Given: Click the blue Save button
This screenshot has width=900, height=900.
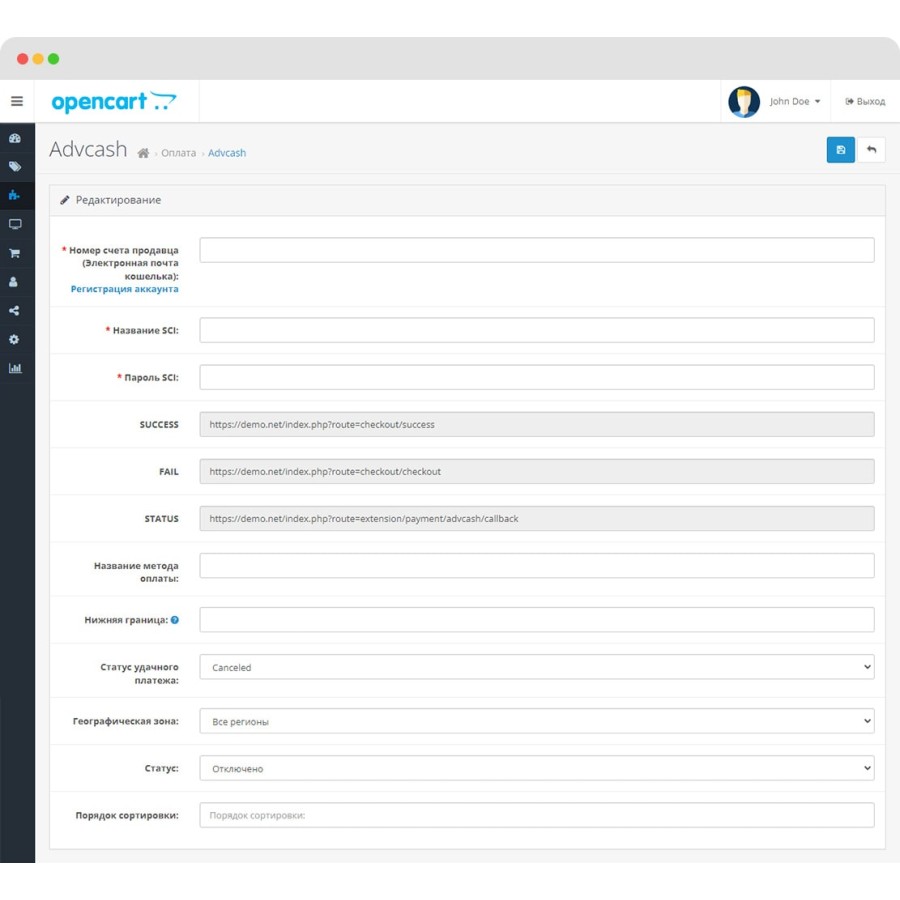Looking at the screenshot, I should pyautogui.click(x=840, y=150).
